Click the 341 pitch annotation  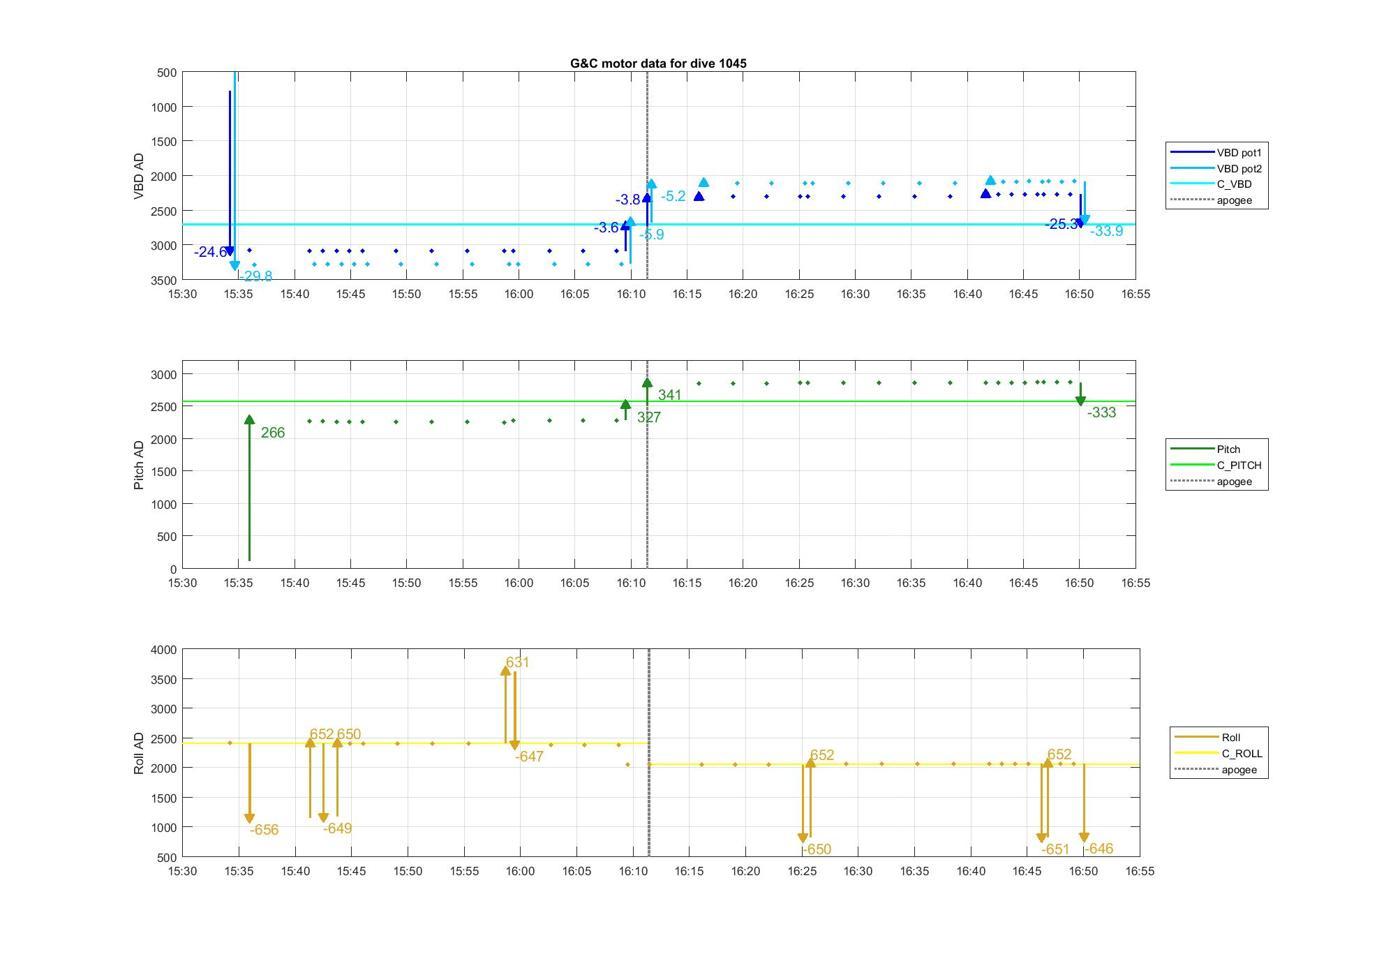coord(670,395)
